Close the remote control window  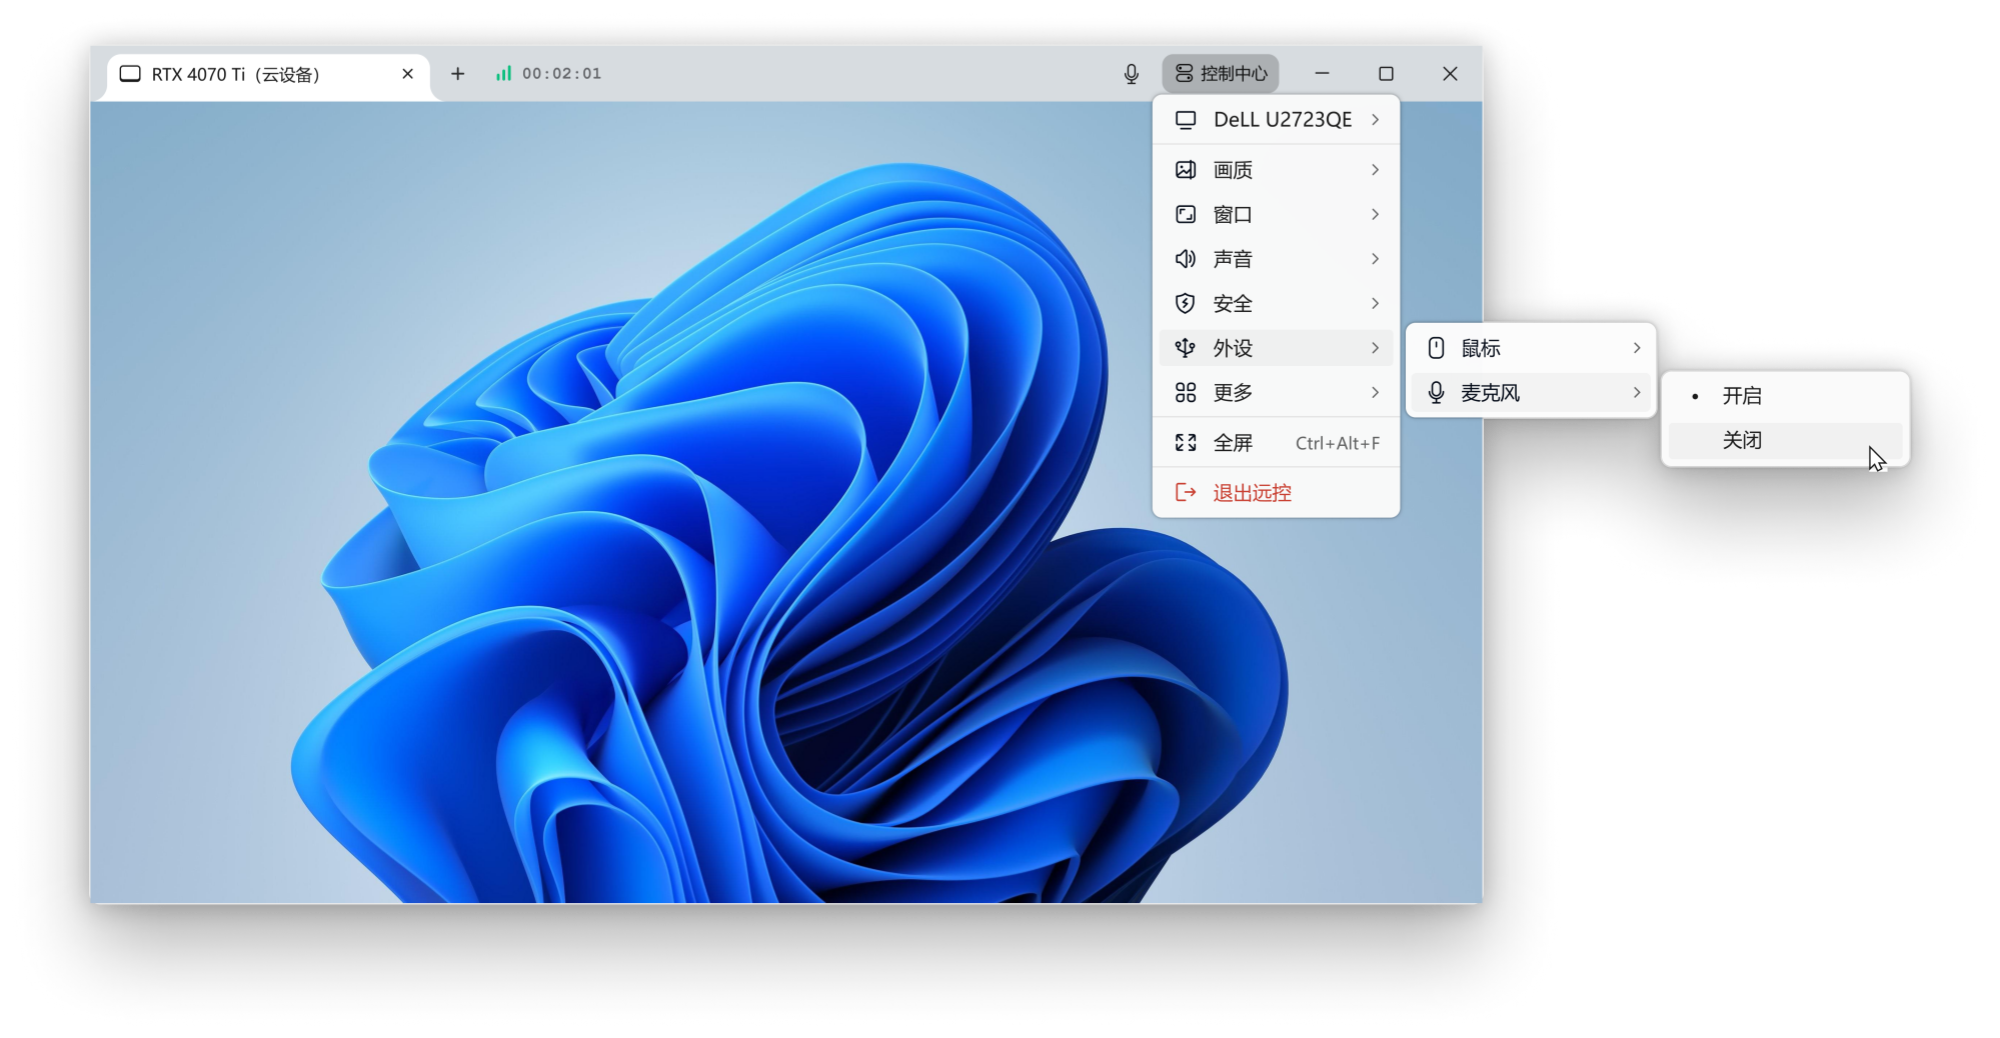click(x=1450, y=74)
